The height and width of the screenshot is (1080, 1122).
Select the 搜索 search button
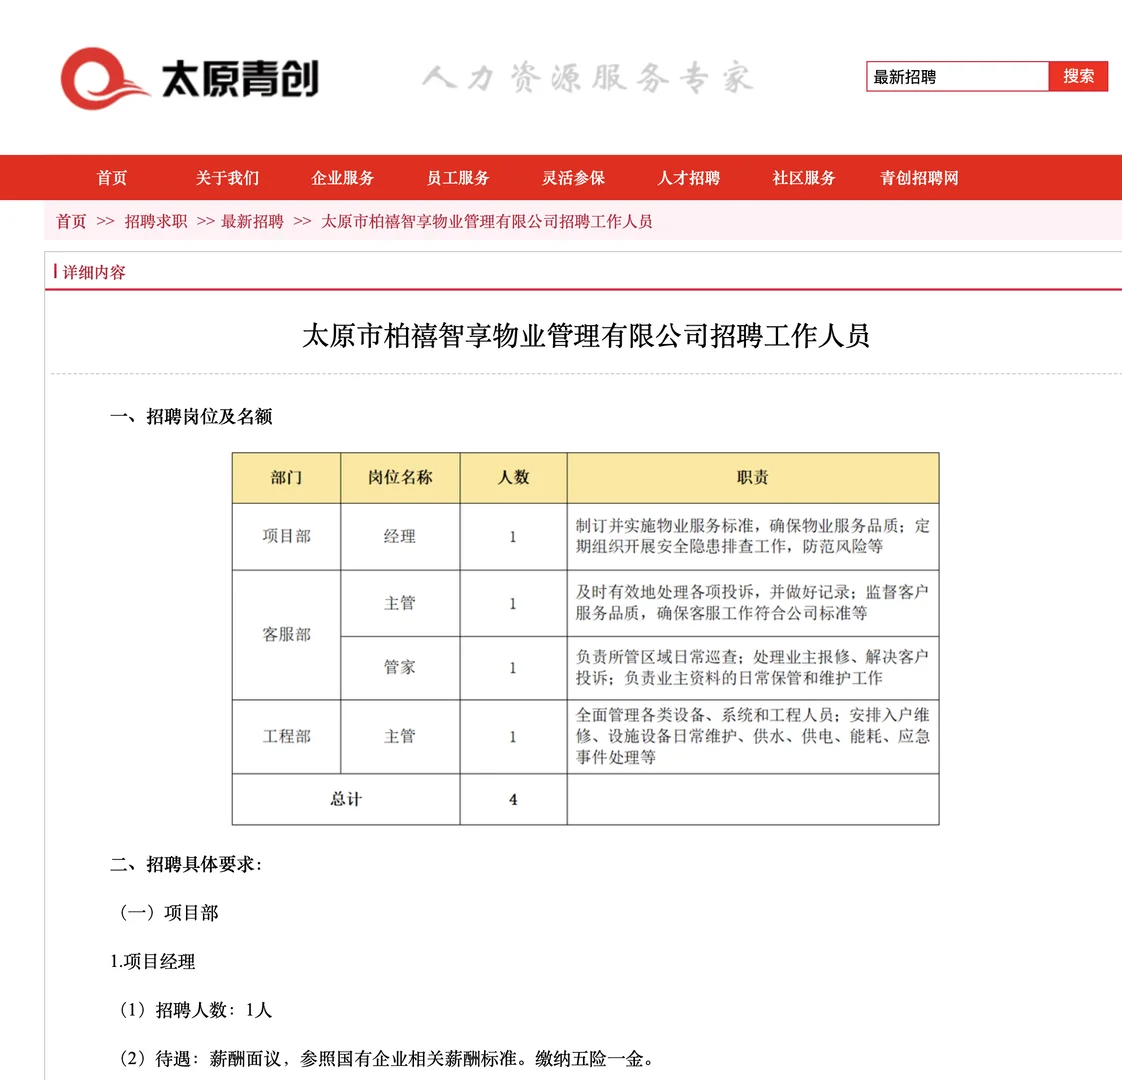tap(1079, 76)
